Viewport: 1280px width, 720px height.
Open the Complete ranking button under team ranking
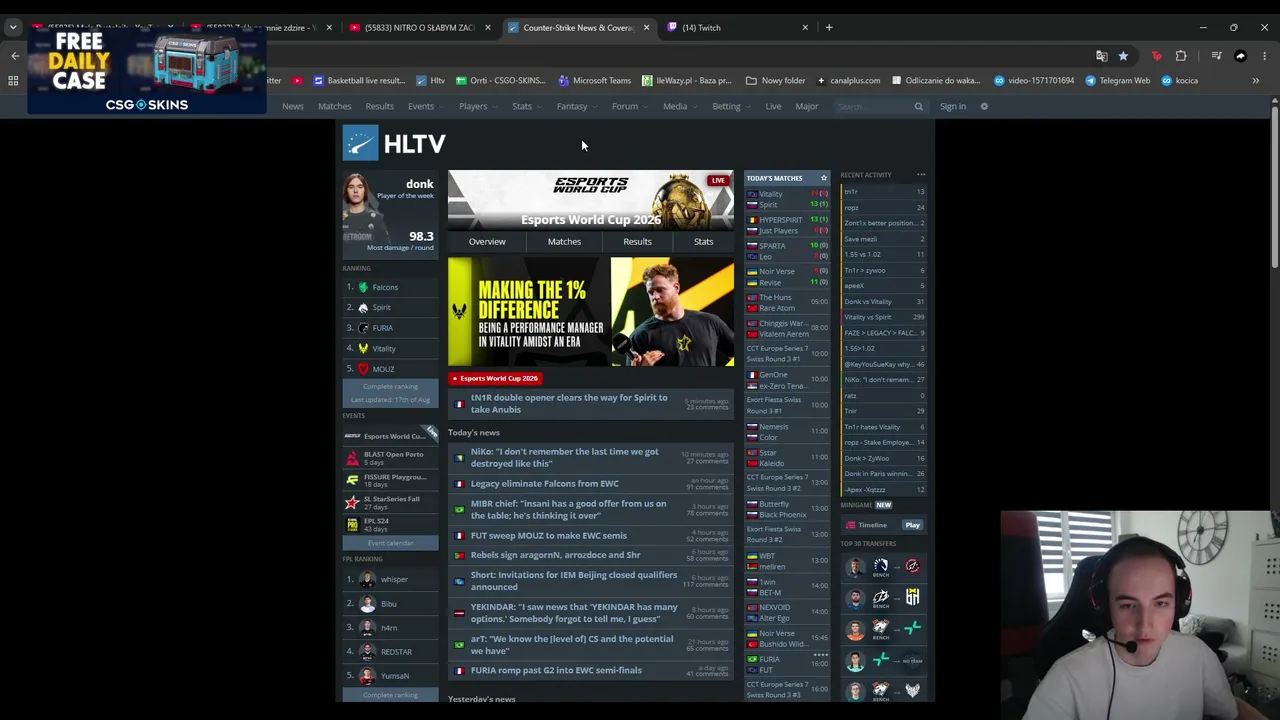(390, 387)
